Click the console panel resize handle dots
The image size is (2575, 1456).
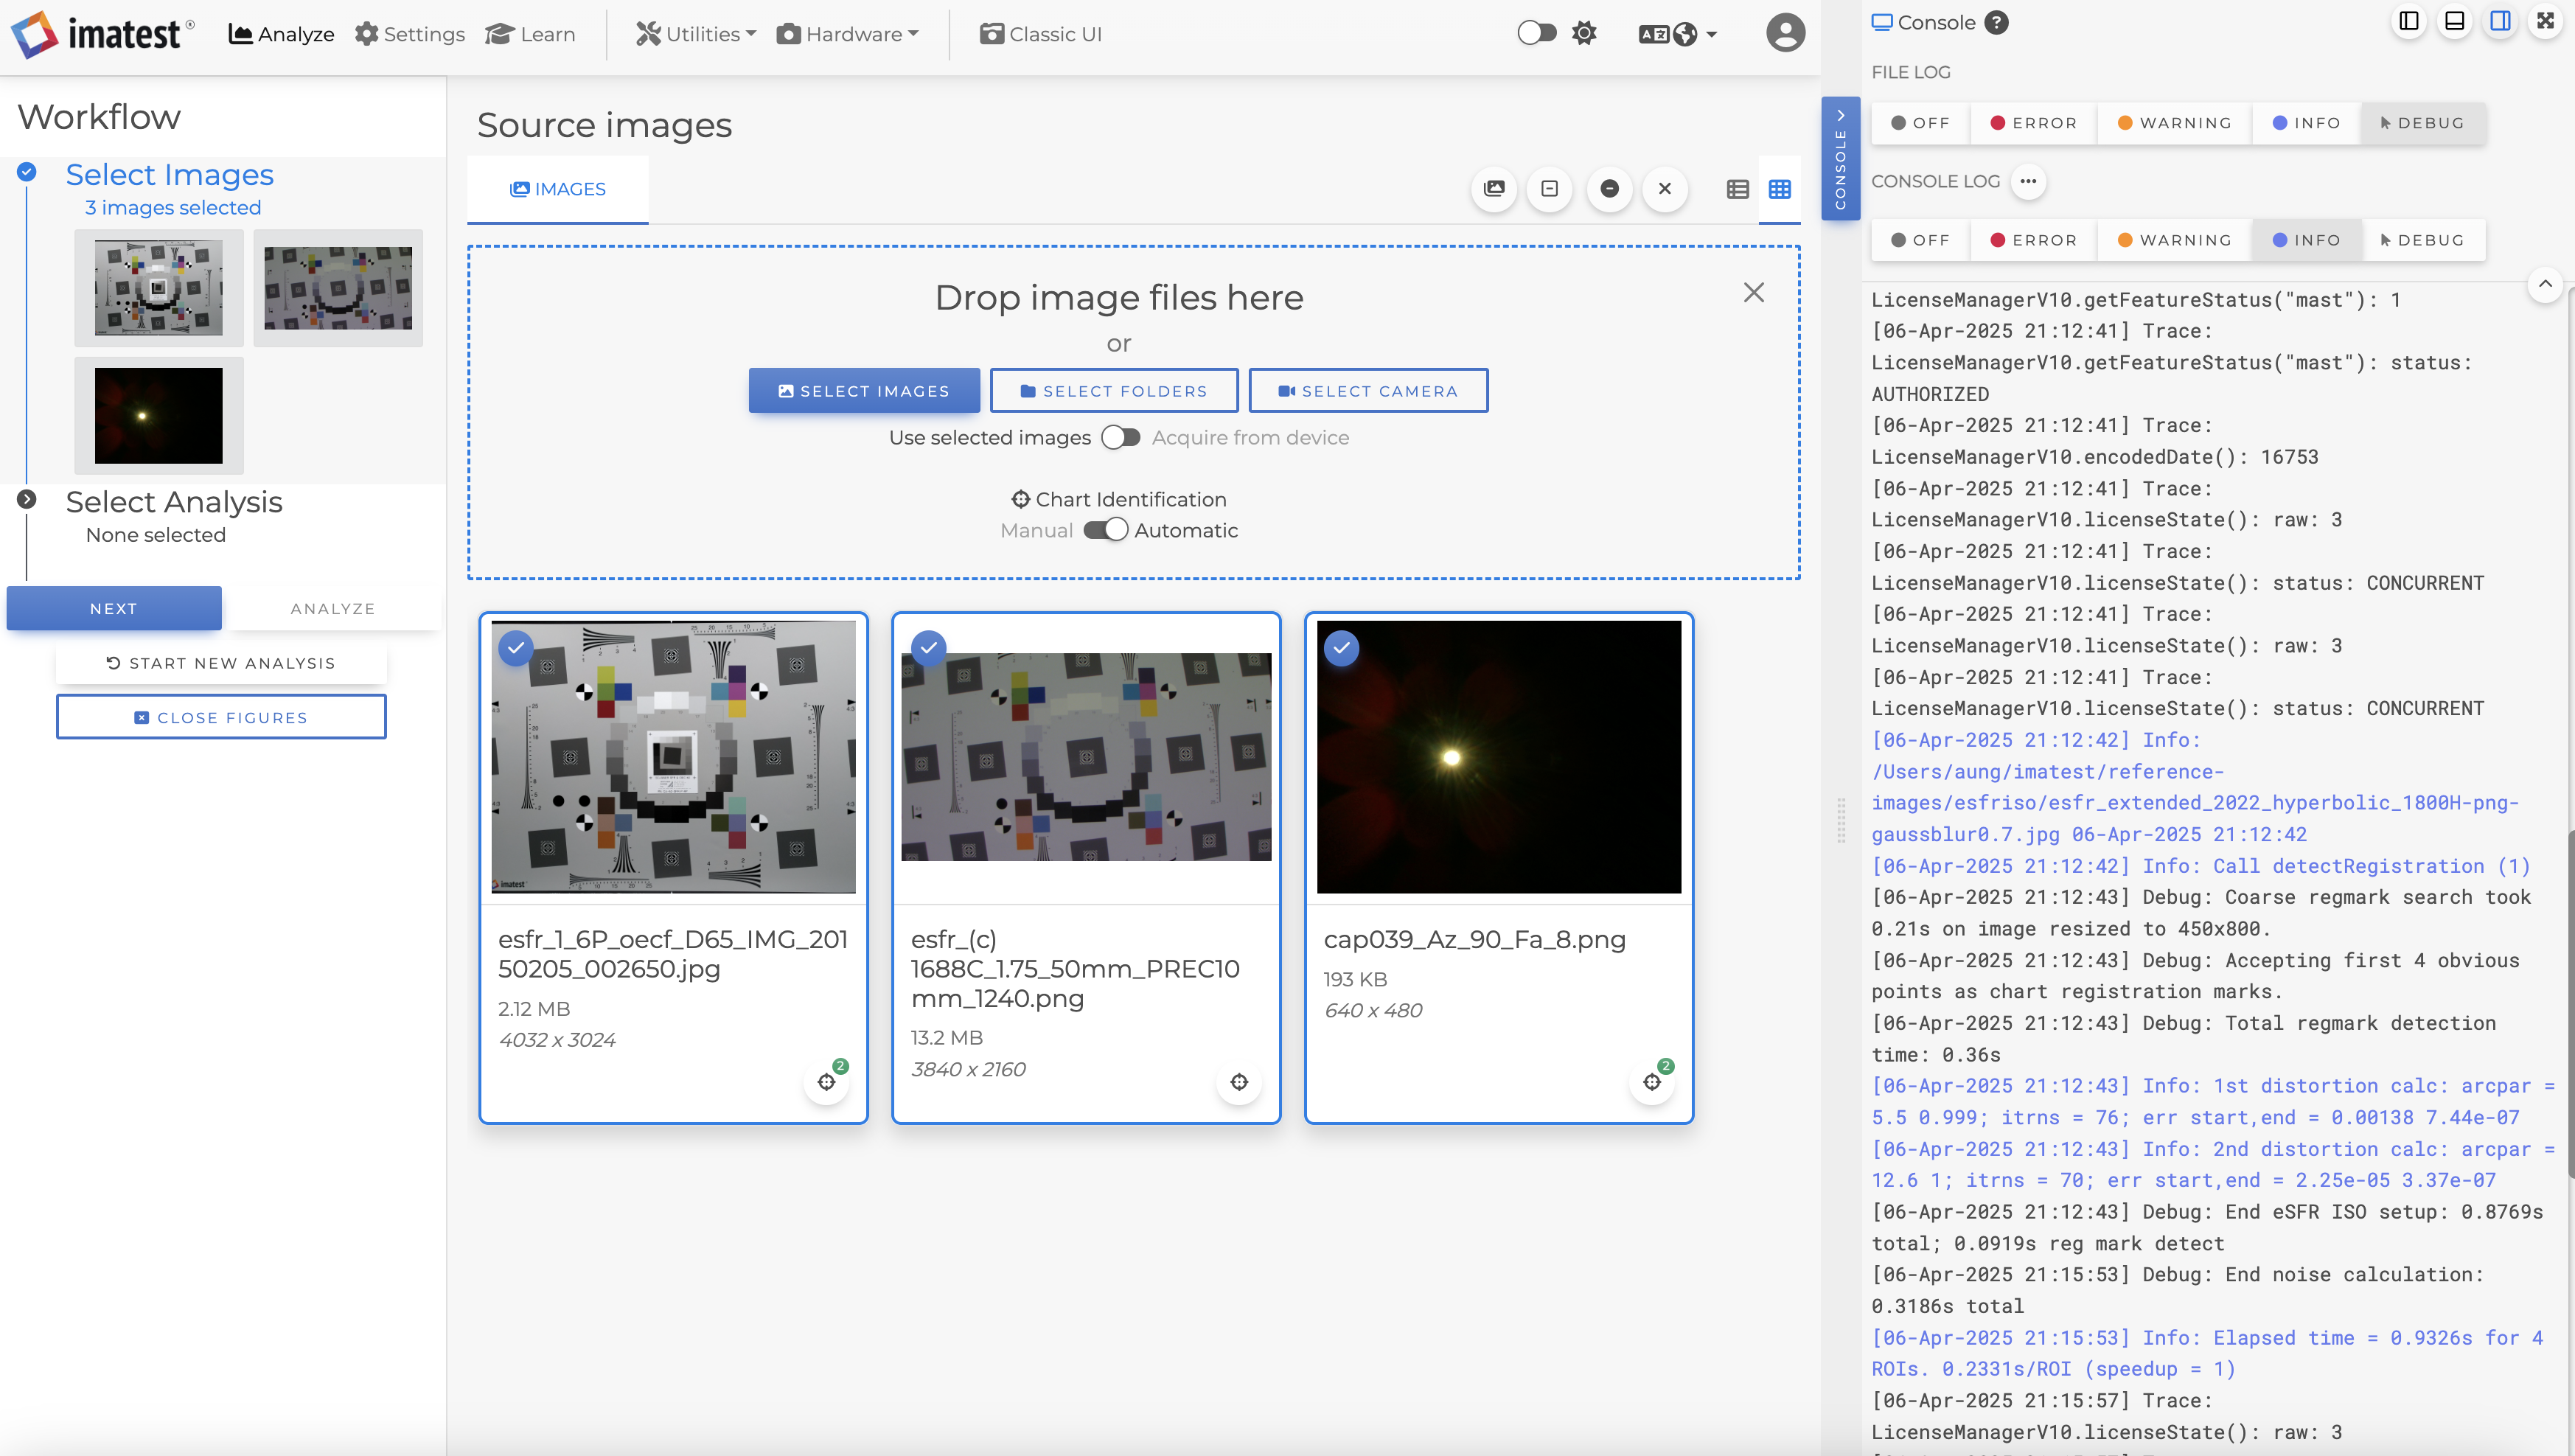[1841, 821]
